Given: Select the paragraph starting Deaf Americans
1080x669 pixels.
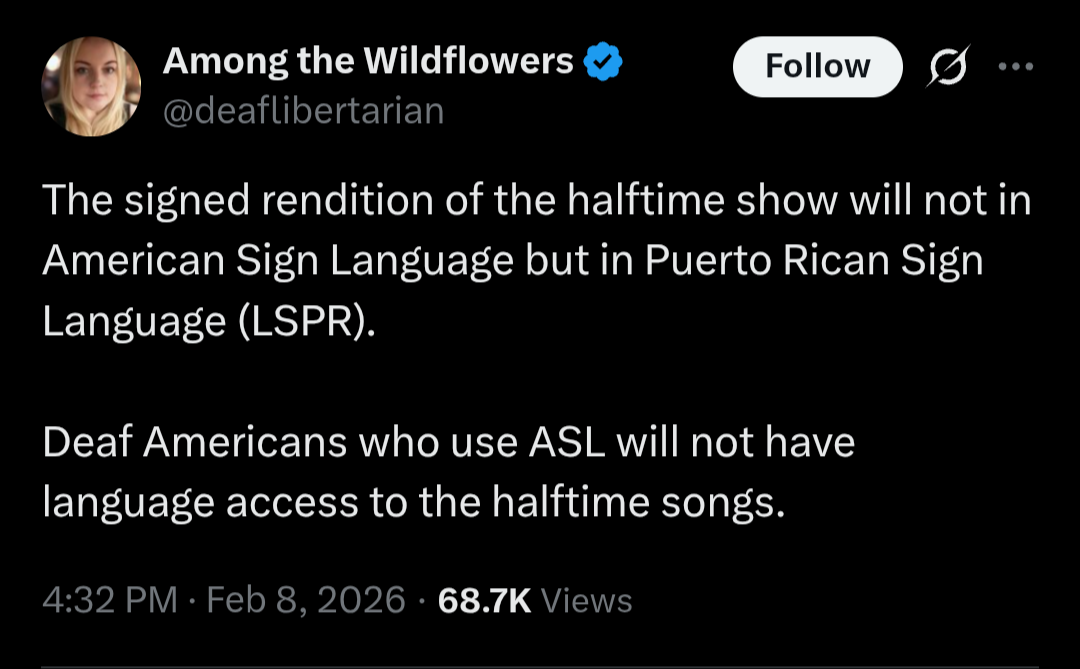Looking at the screenshot, I should coord(448,472).
